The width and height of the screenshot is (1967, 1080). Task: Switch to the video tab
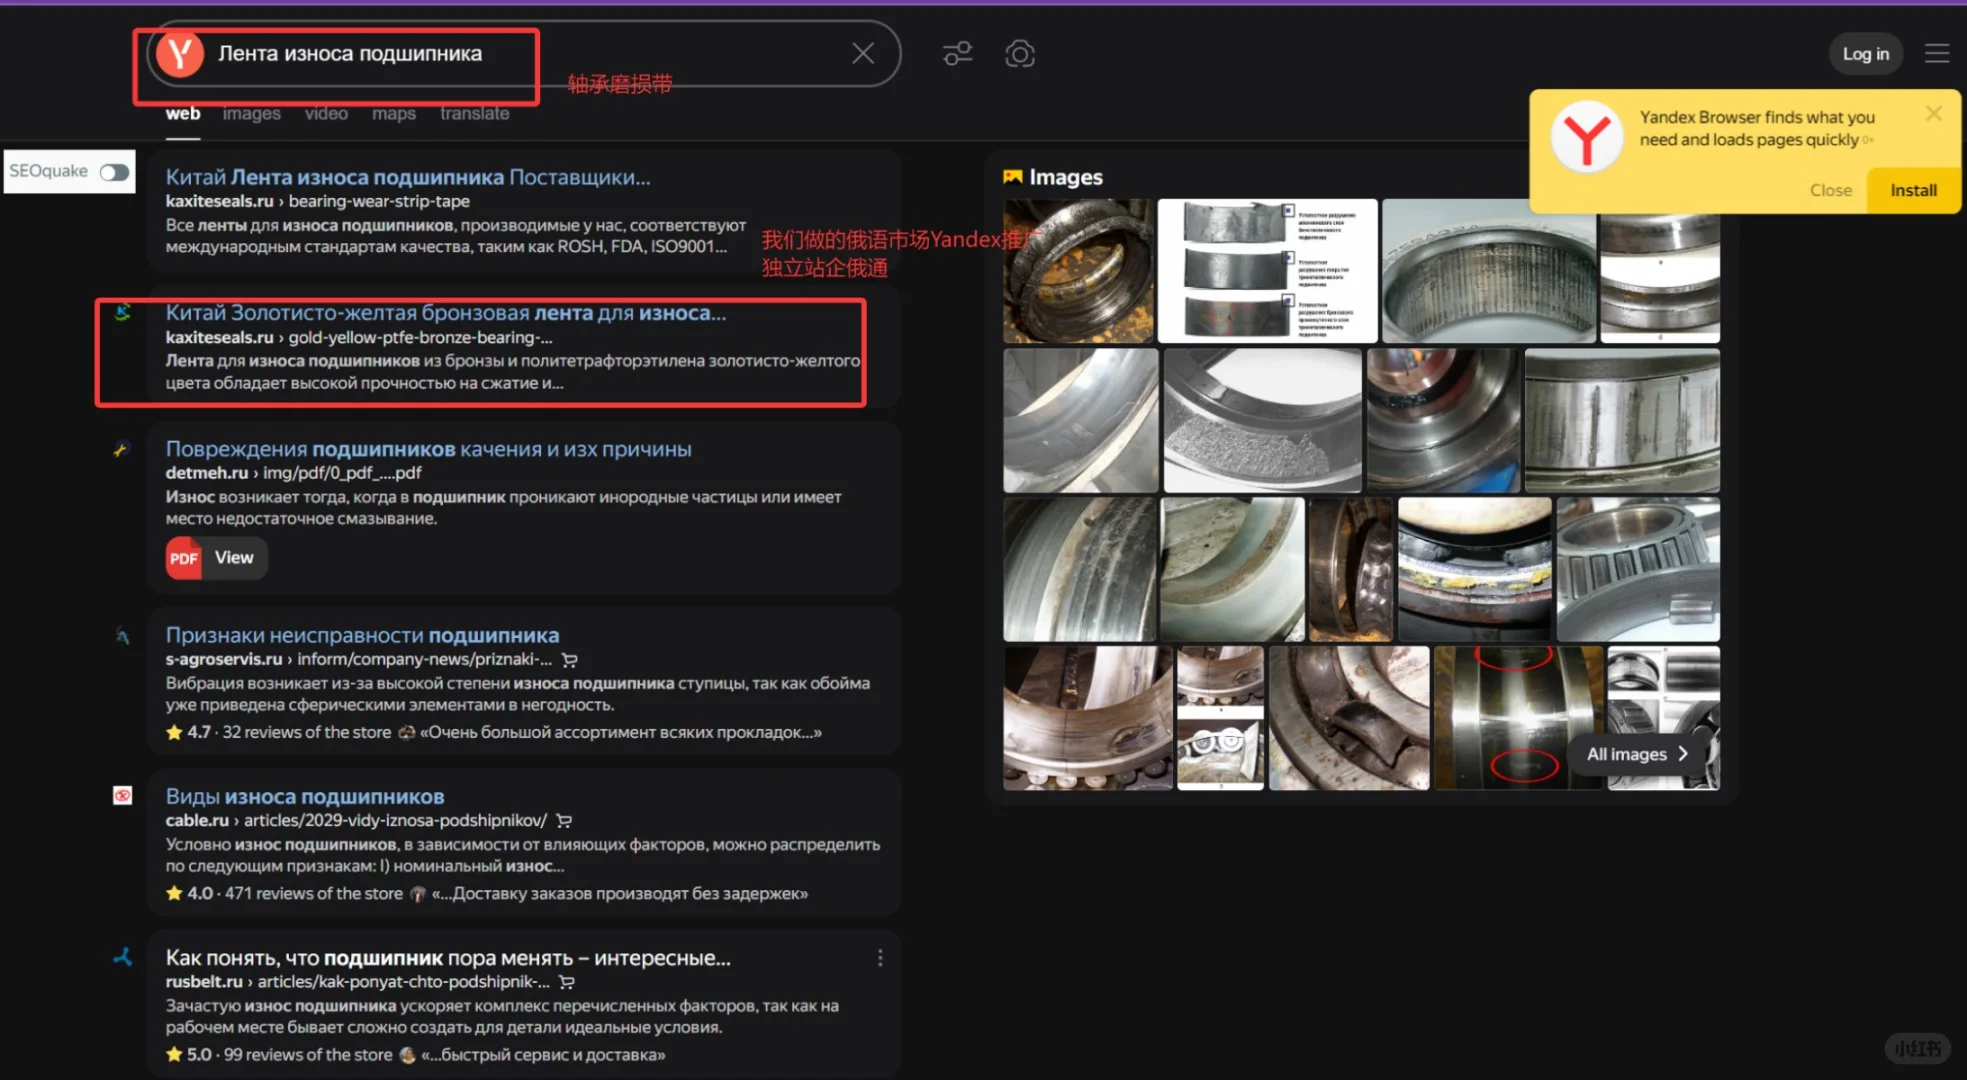pos(326,114)
